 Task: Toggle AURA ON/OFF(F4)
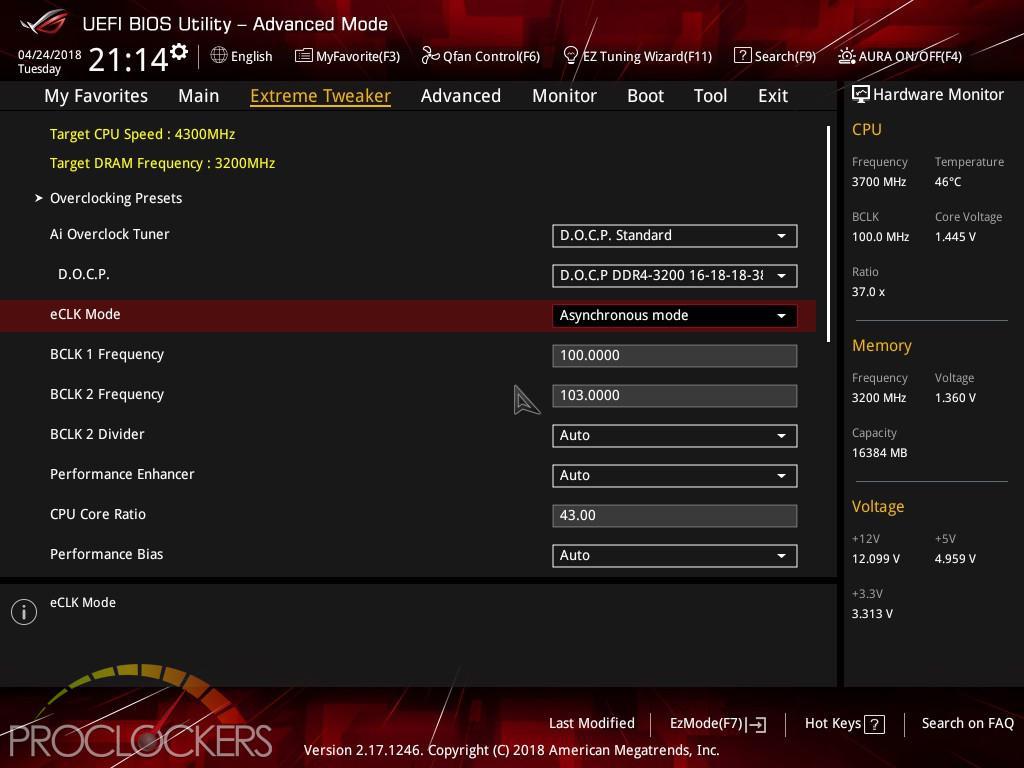[x=900, y=56]
